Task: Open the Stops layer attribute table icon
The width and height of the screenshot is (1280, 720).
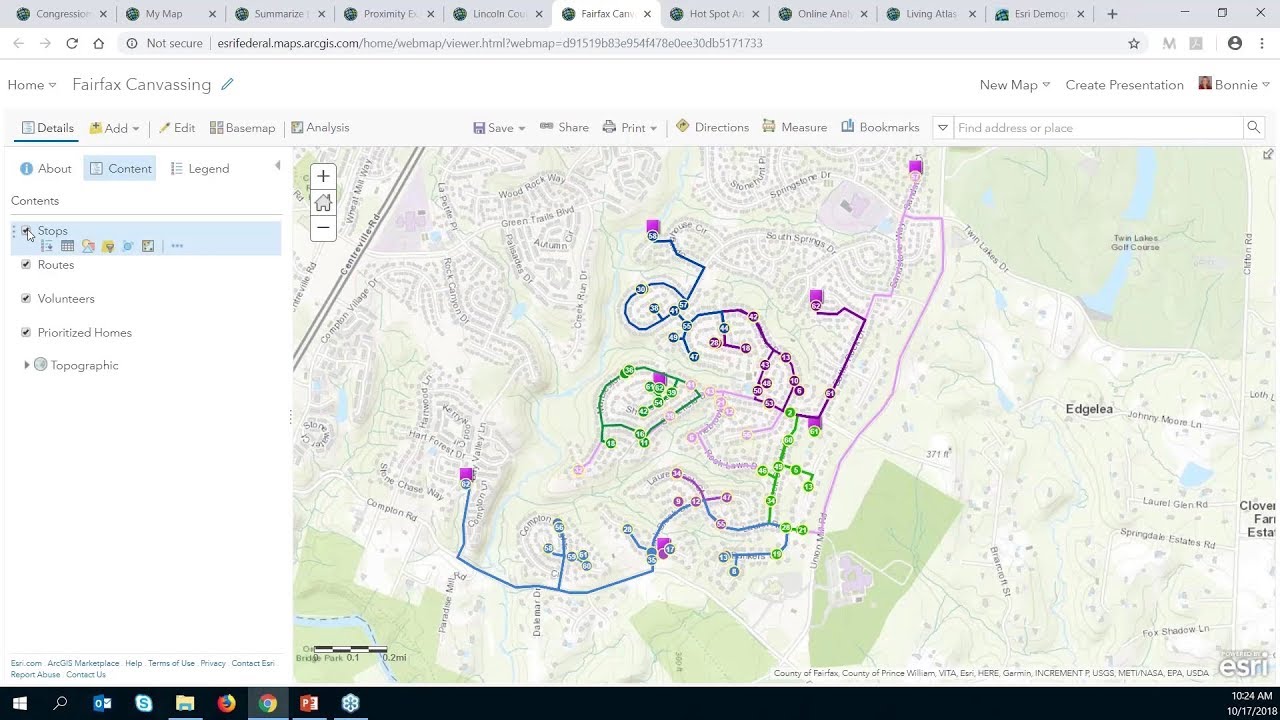Action: point(67,246)
